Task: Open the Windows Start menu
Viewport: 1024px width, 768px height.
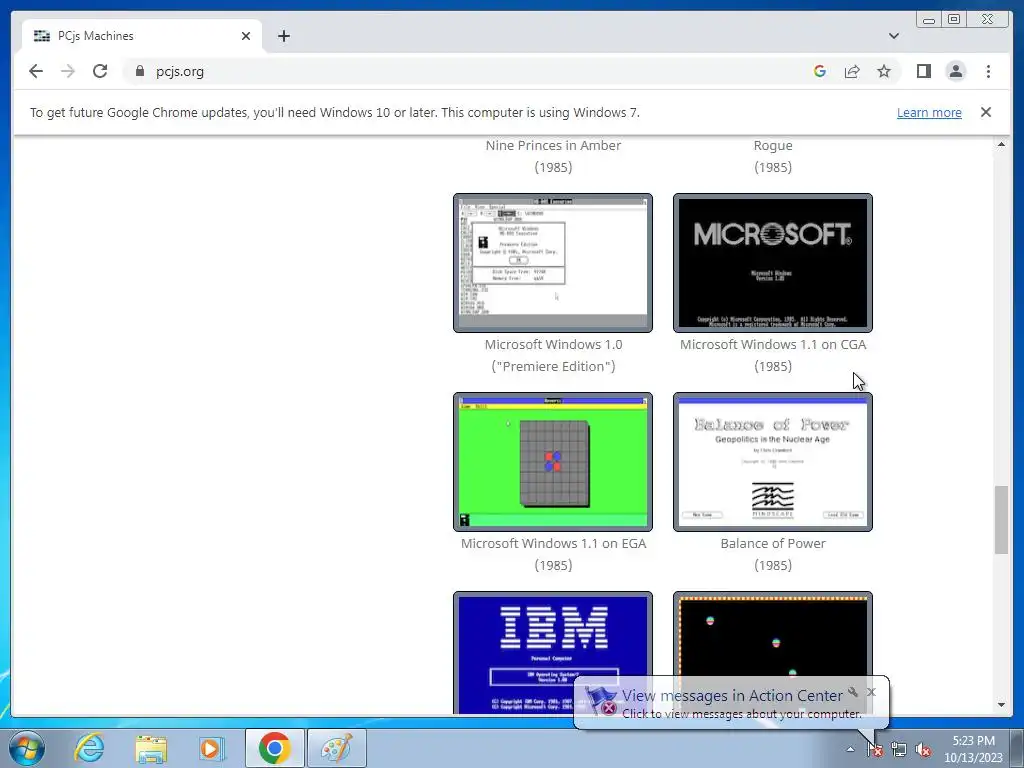Action: [27, 748]
